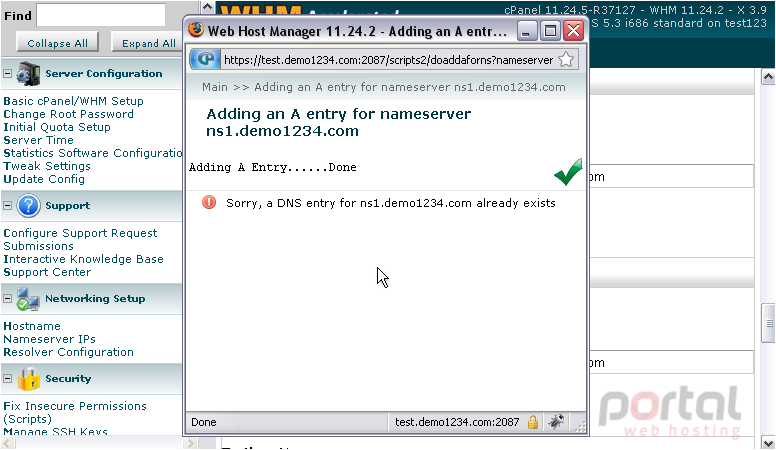Click the Security heading text

tap(68, 379)
